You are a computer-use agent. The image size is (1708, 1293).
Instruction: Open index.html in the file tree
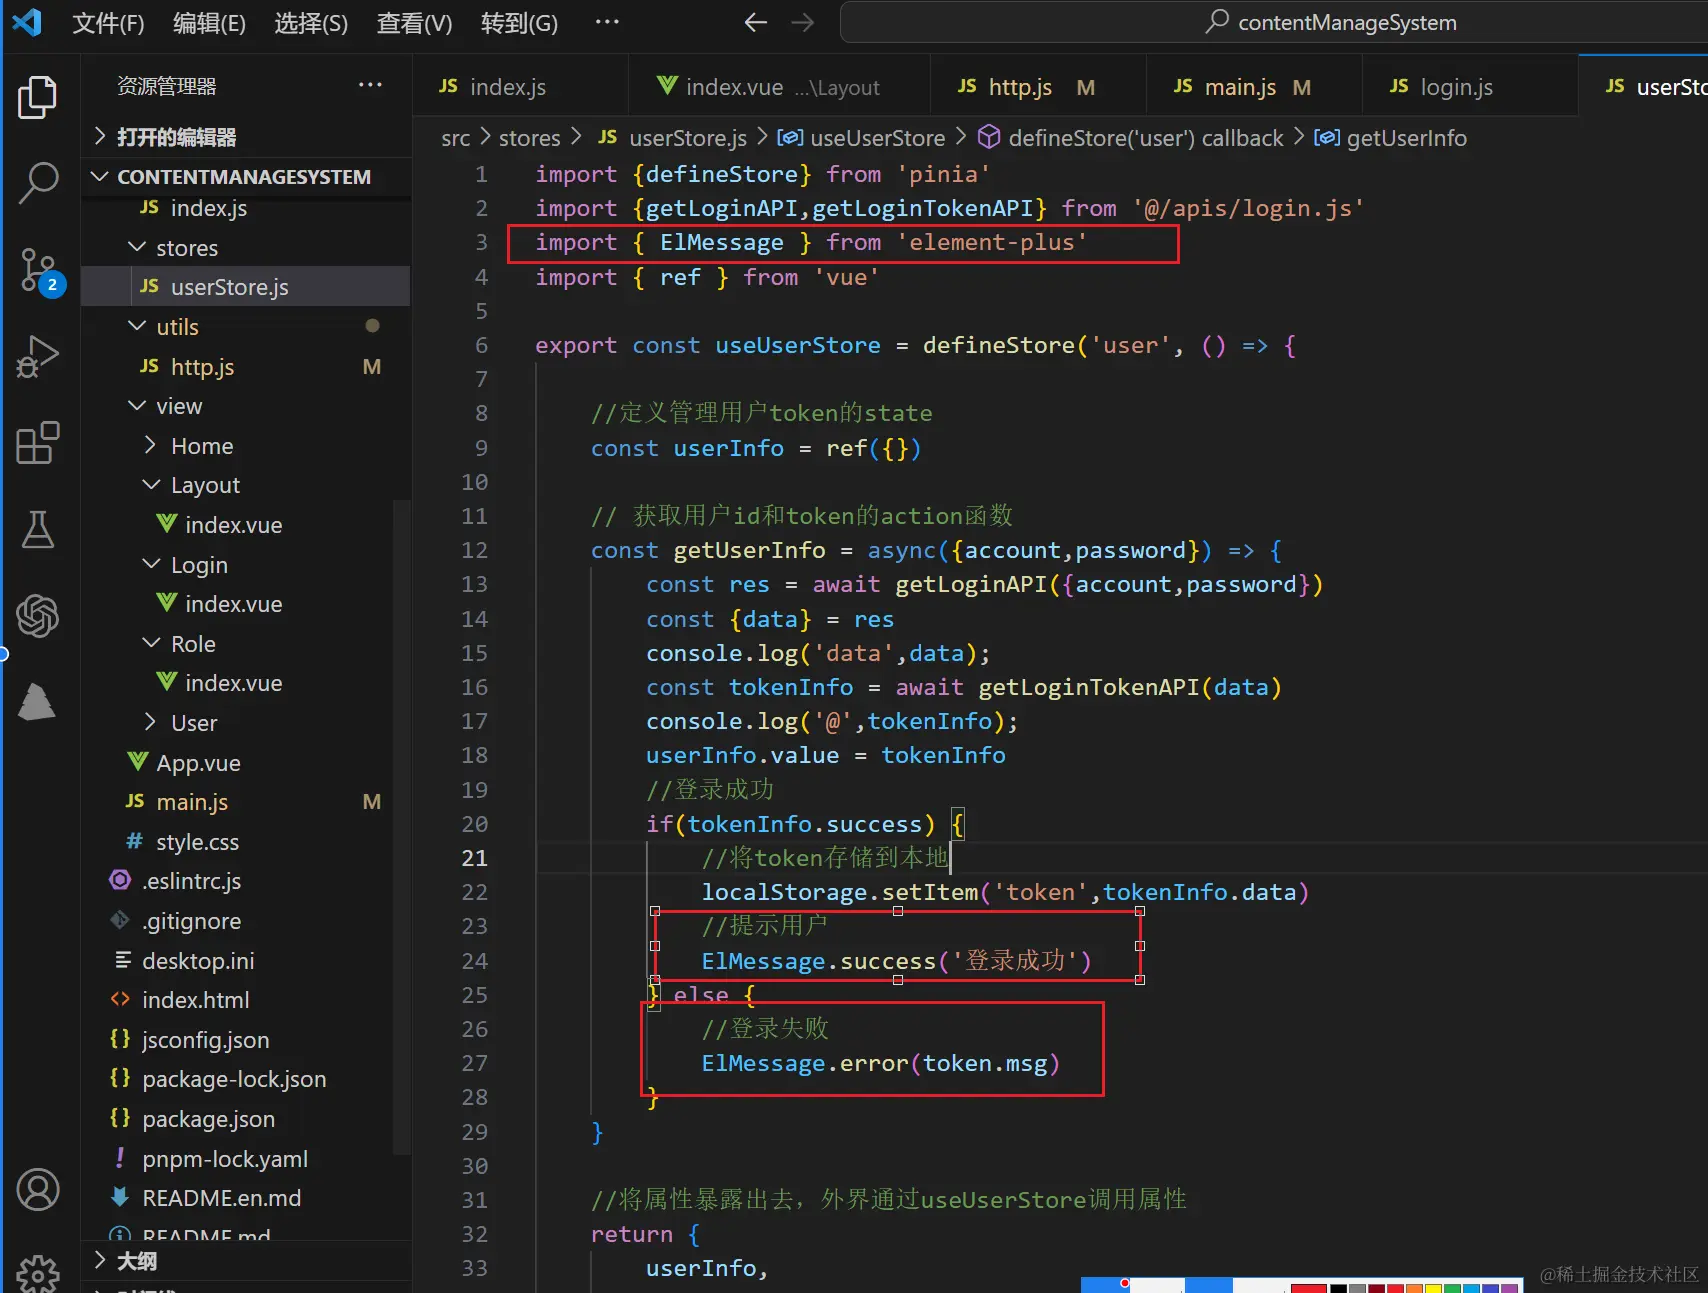click(246, 1000)
